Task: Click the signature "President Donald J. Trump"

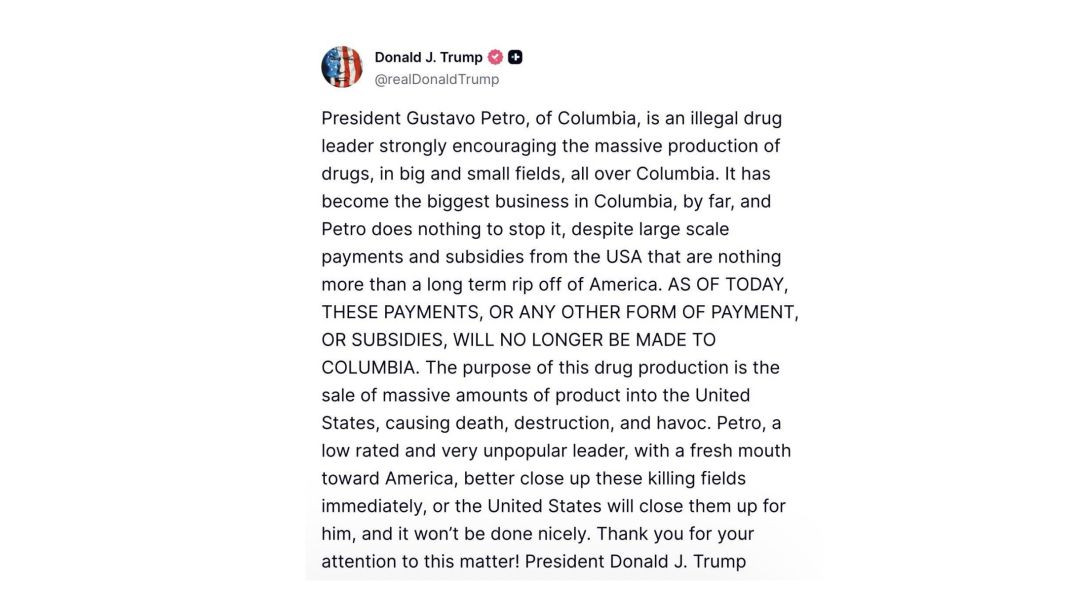Action: pos(635,561)
